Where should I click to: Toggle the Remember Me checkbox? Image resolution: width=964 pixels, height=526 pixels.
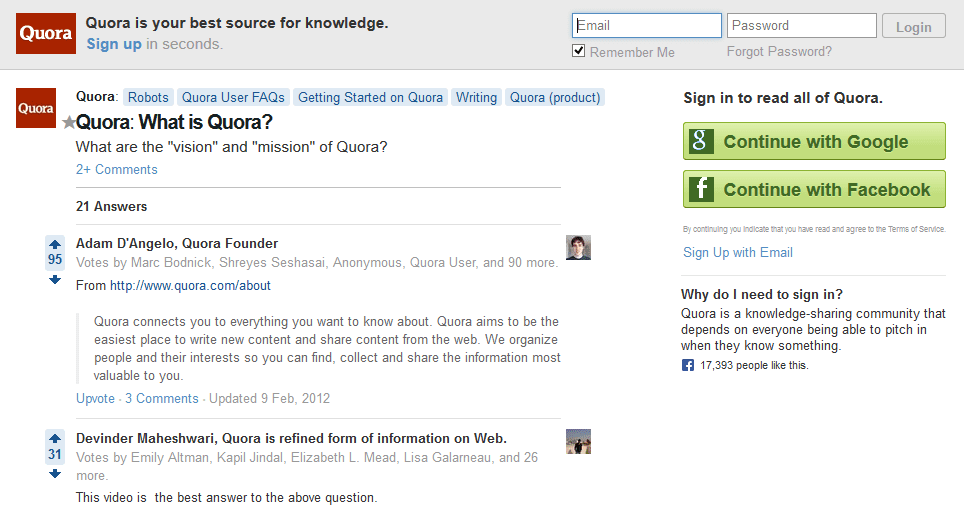(579, 51)
